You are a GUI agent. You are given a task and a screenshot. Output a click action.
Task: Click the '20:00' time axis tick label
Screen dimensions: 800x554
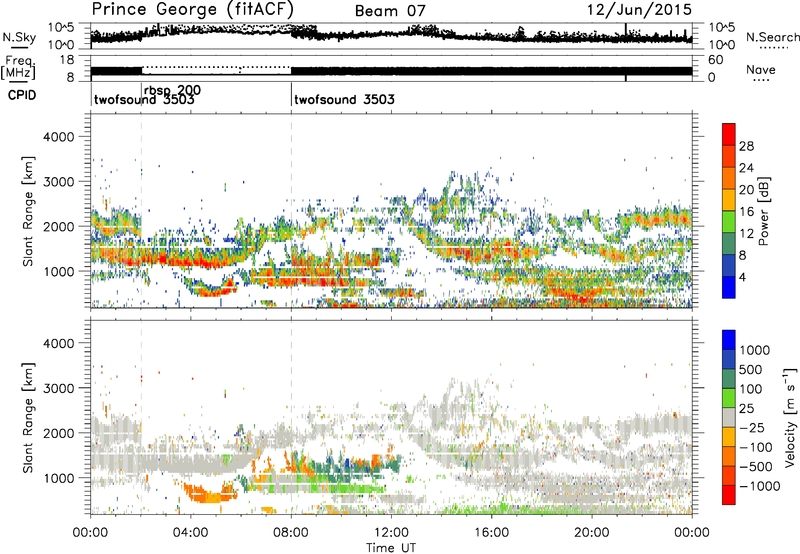[591, 533]
